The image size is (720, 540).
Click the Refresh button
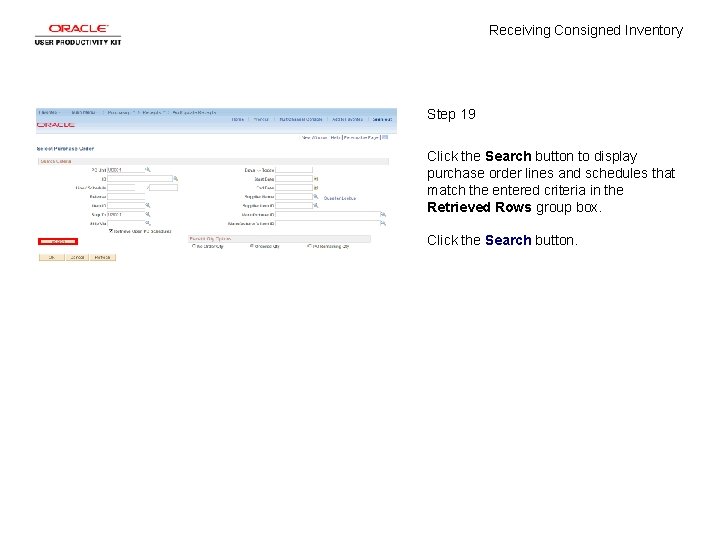[102, 258]
